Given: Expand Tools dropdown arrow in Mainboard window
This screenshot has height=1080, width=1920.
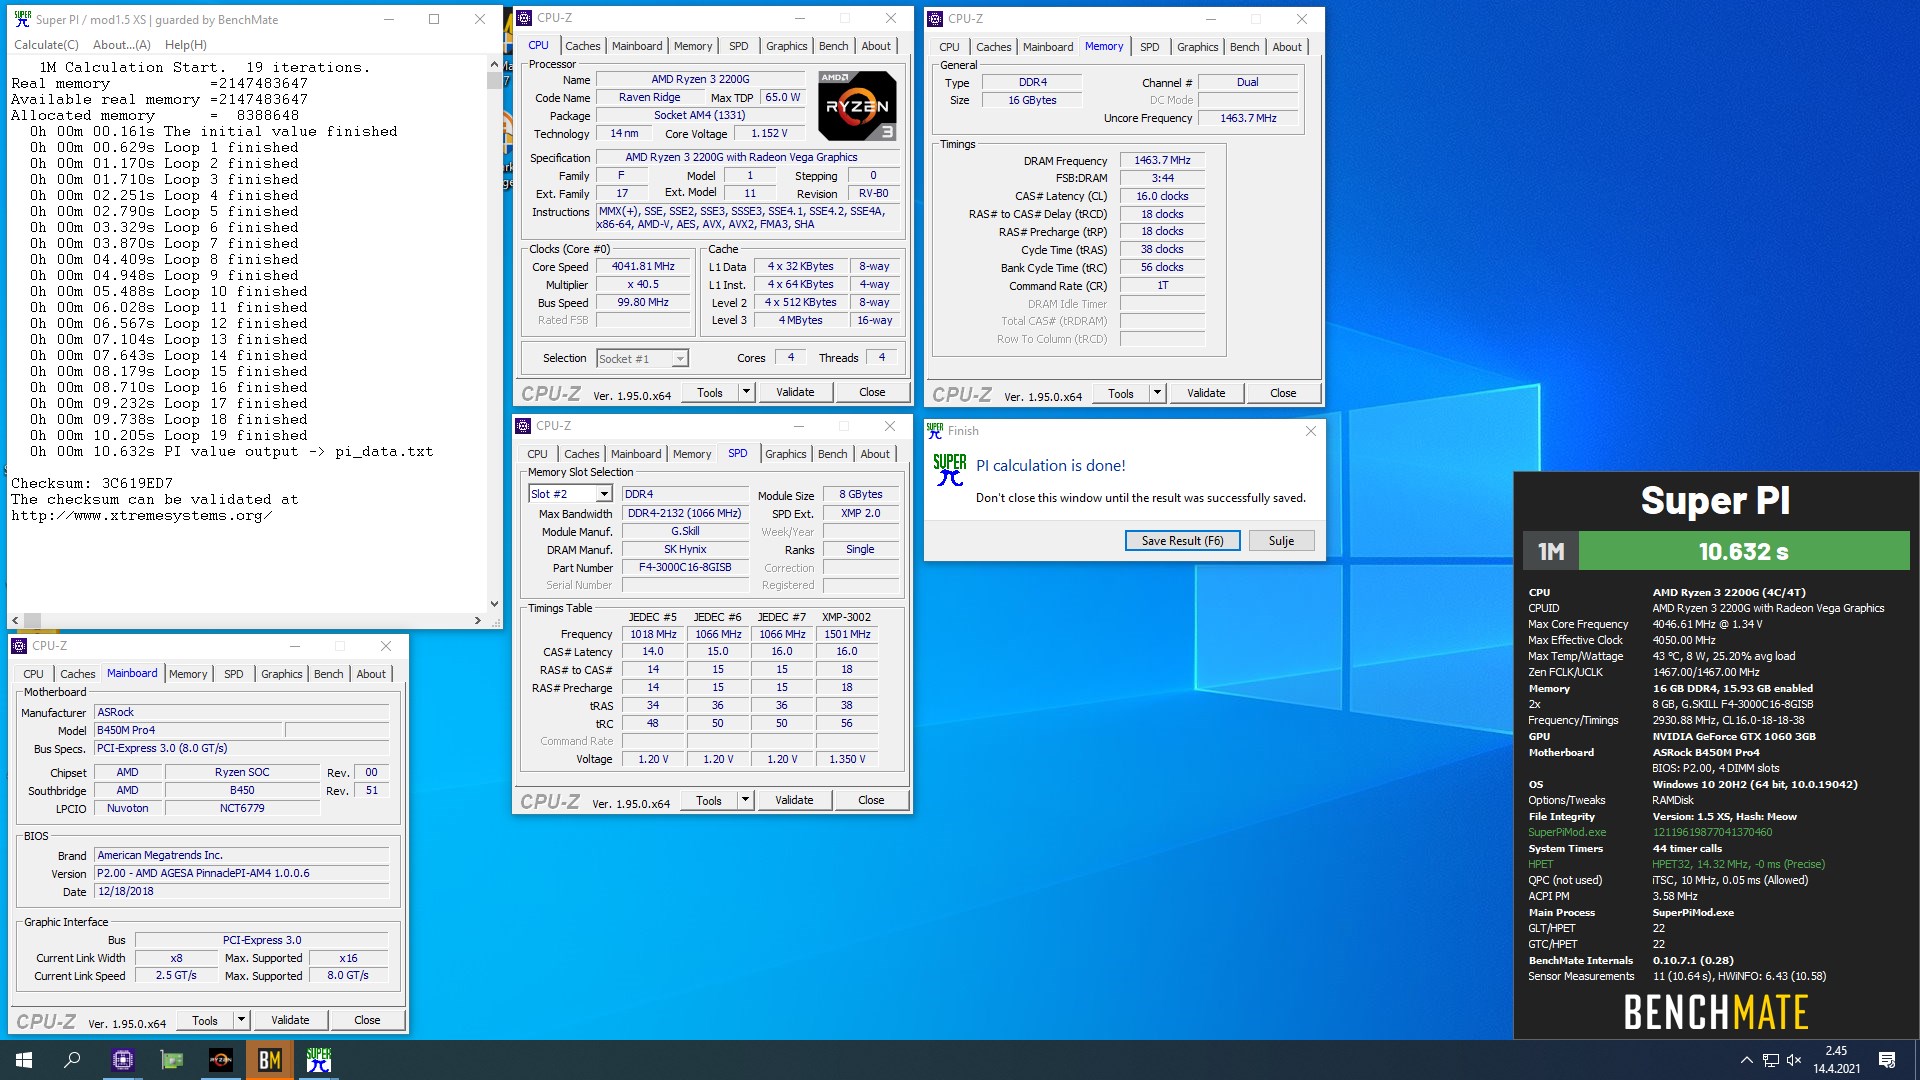Looking at the screenshot, I should pos(241,1020).
